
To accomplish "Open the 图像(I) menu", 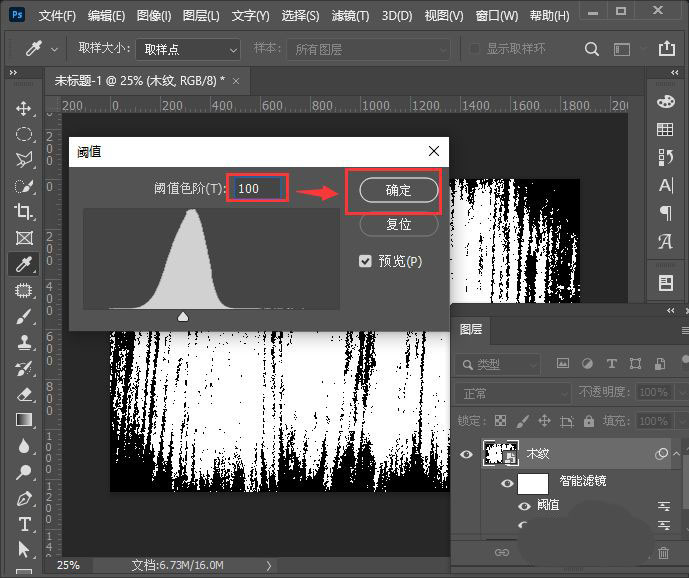I will [x=153, y=16].
